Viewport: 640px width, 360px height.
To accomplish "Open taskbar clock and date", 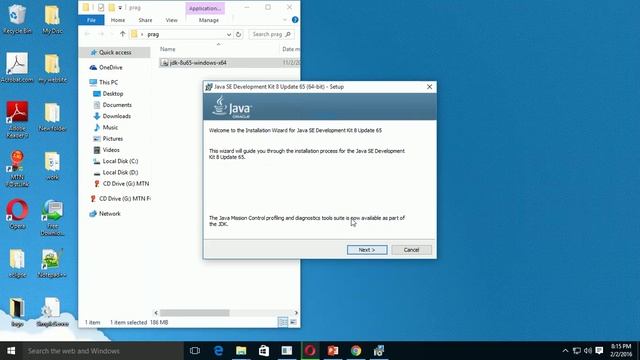I will [x=620, y=351].
